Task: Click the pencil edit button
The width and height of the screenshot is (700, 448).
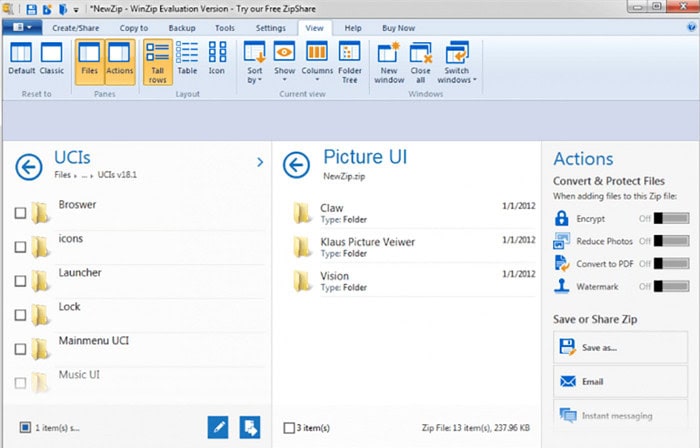Action: click(x=218, y=427)
